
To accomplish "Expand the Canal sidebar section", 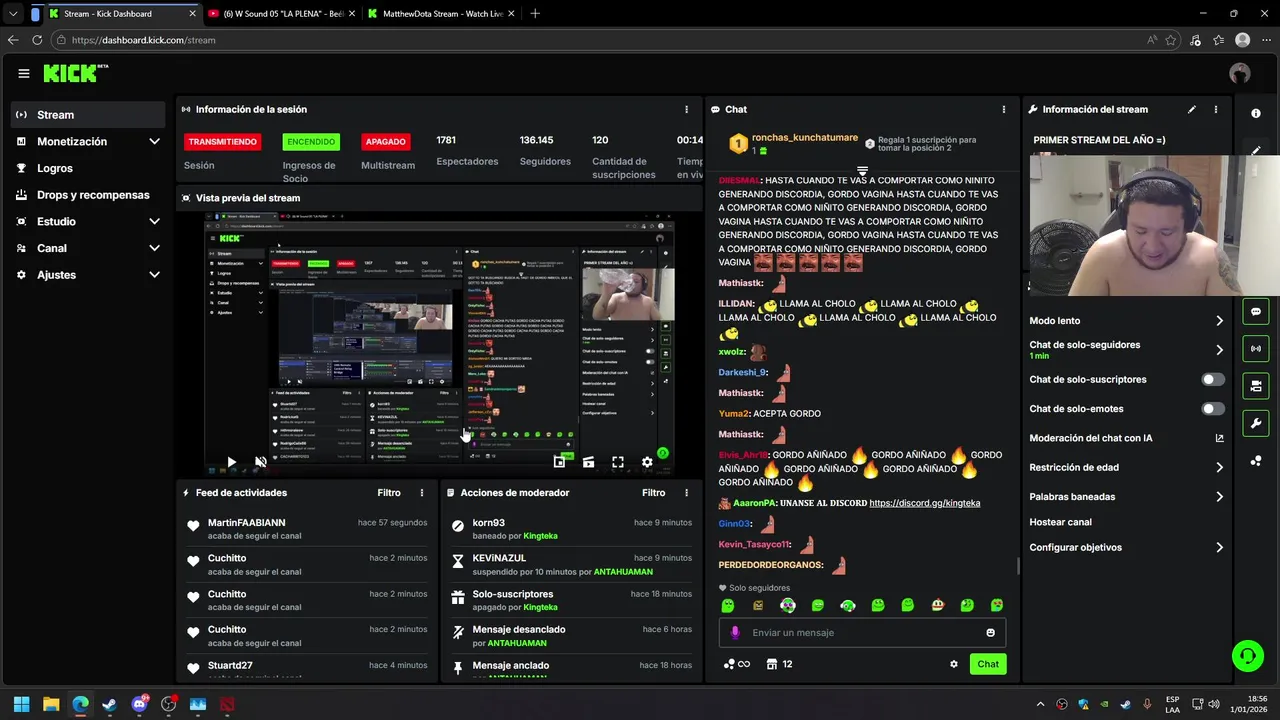I will coord(154,248).
